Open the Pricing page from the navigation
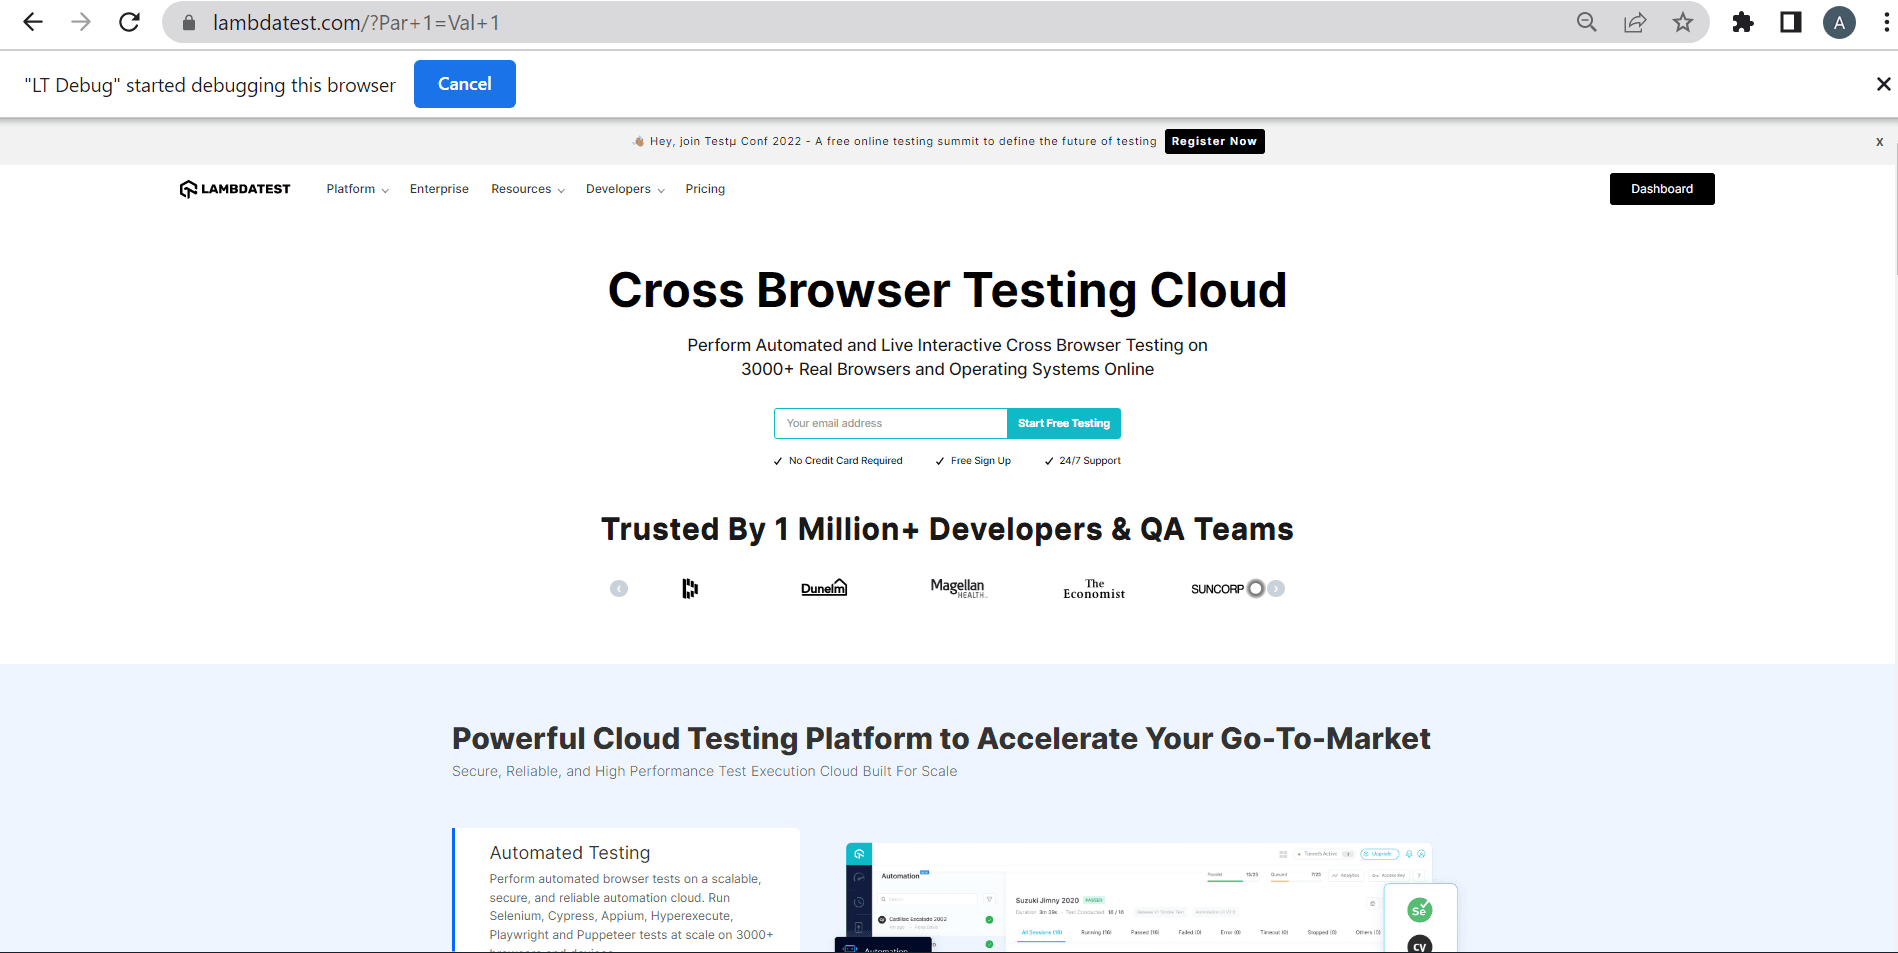This screenshot has width=1898, height=953. point(705,188)
